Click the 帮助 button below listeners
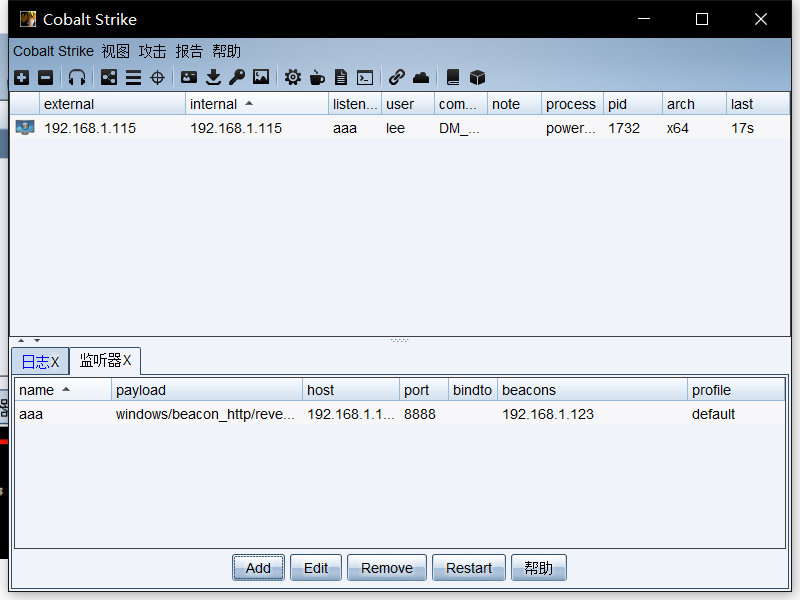Screen dimensions: 800x600 539,568
